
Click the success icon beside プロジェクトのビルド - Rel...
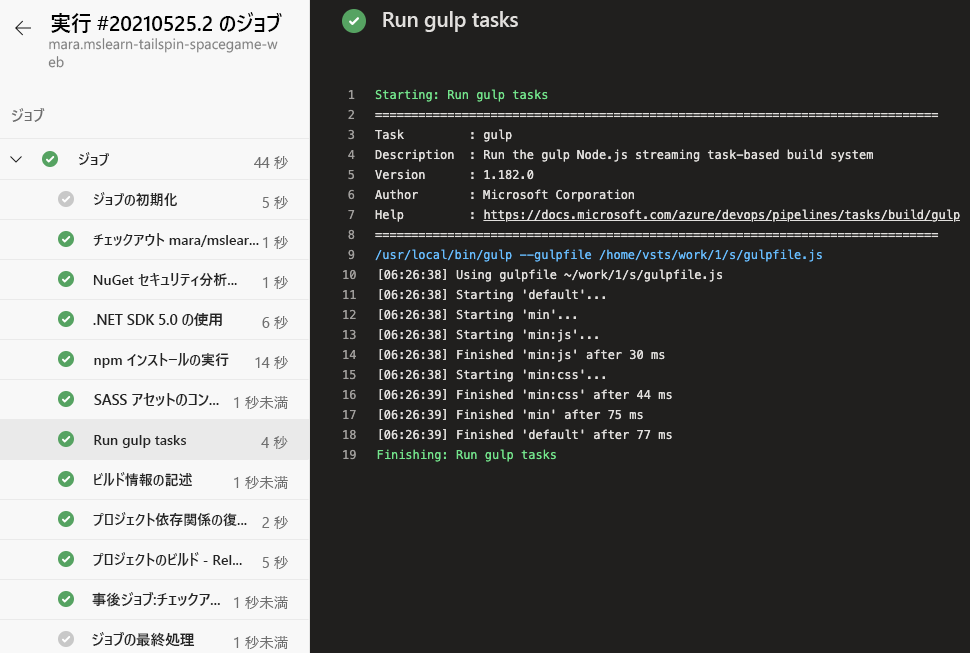[66, 559]
